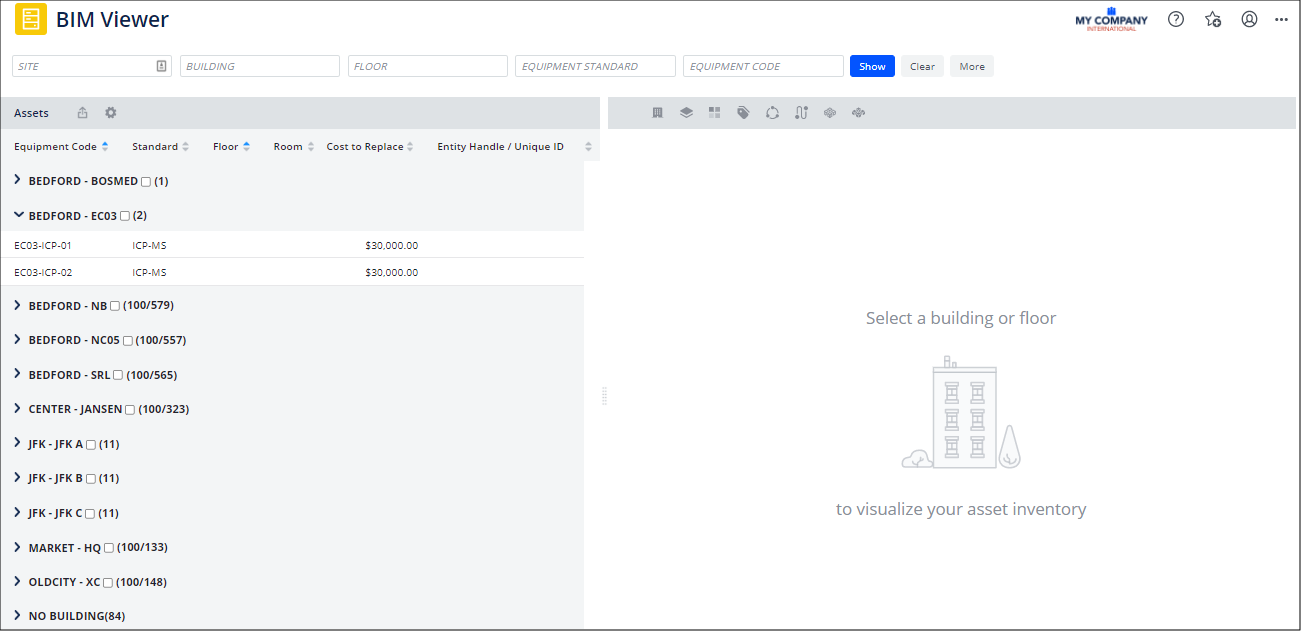The height and width of the screenshot is (640, 1310).
Task: Click the stacked cubes icon in toolbar
Action: (x=829, y=113)
